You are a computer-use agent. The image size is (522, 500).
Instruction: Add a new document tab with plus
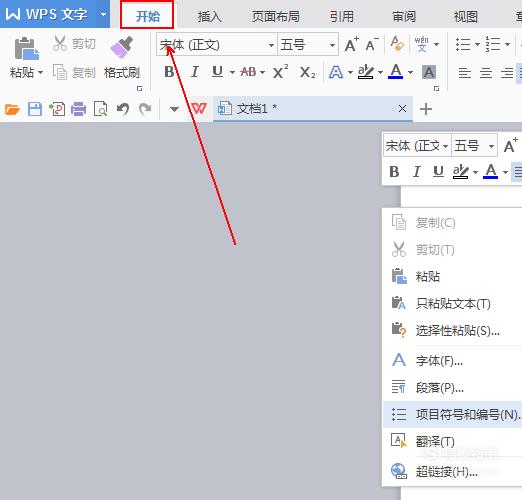426,109
